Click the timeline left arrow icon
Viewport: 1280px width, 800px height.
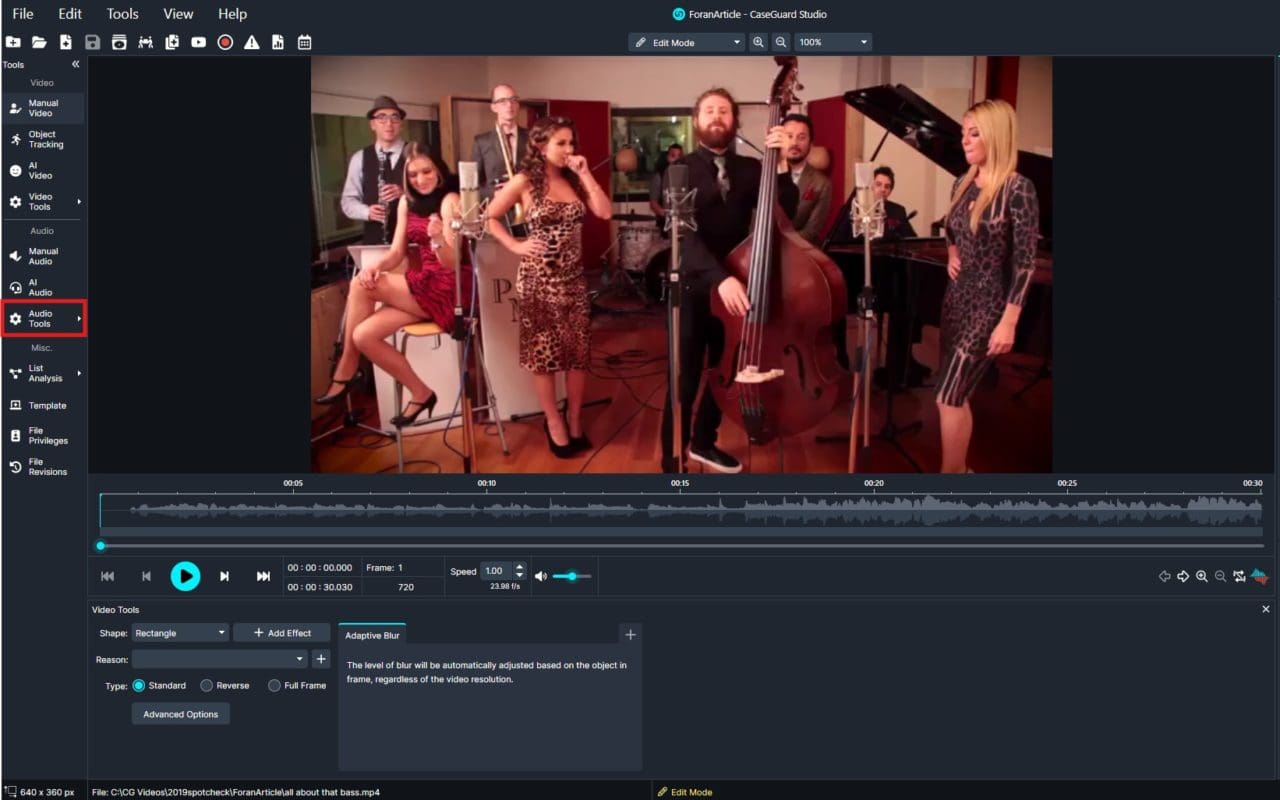[x=1164, y=576]
